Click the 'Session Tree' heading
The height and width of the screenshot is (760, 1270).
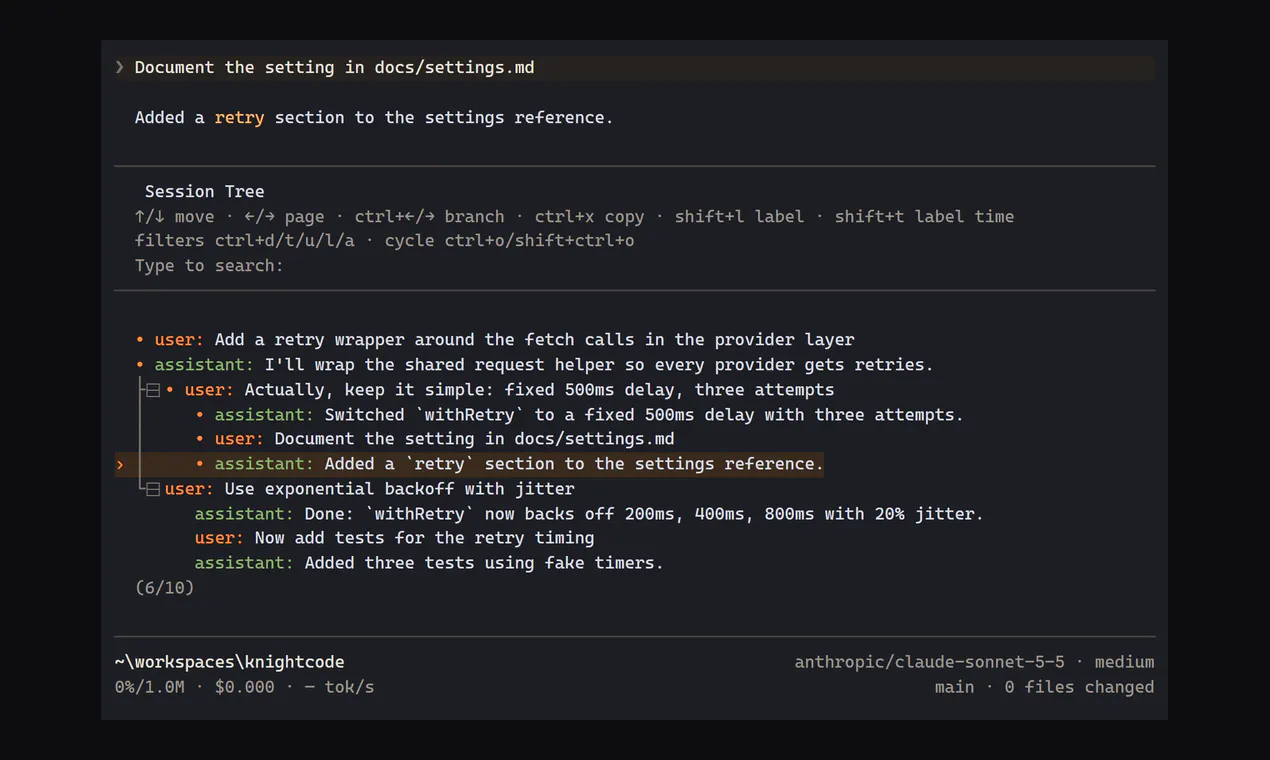tap(204, 191)
